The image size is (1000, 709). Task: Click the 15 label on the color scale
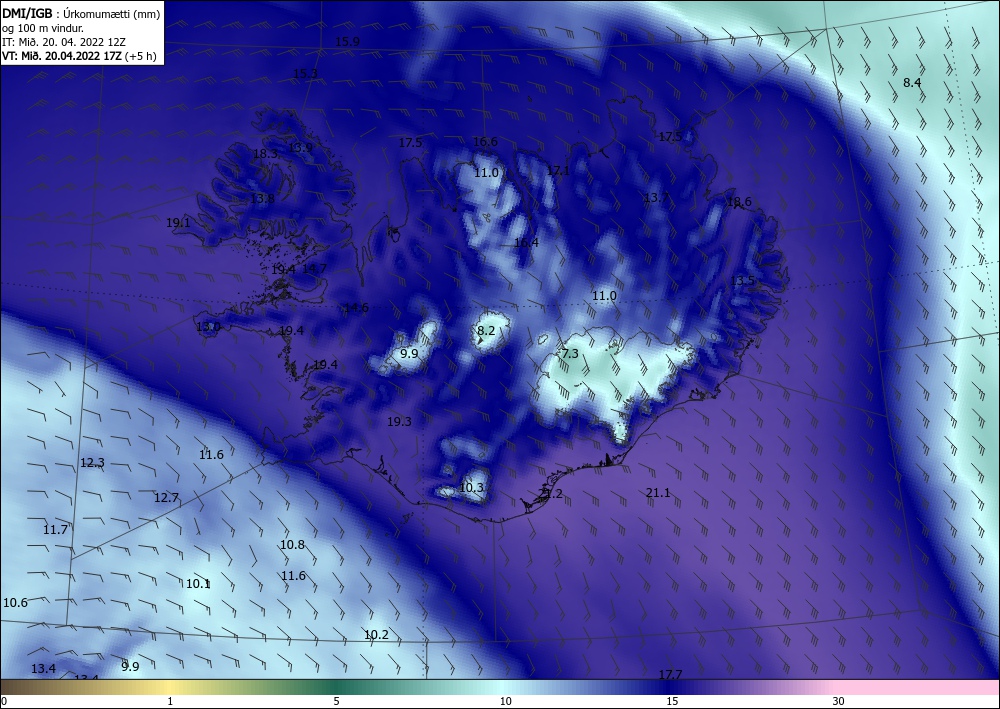click(672, 701)
